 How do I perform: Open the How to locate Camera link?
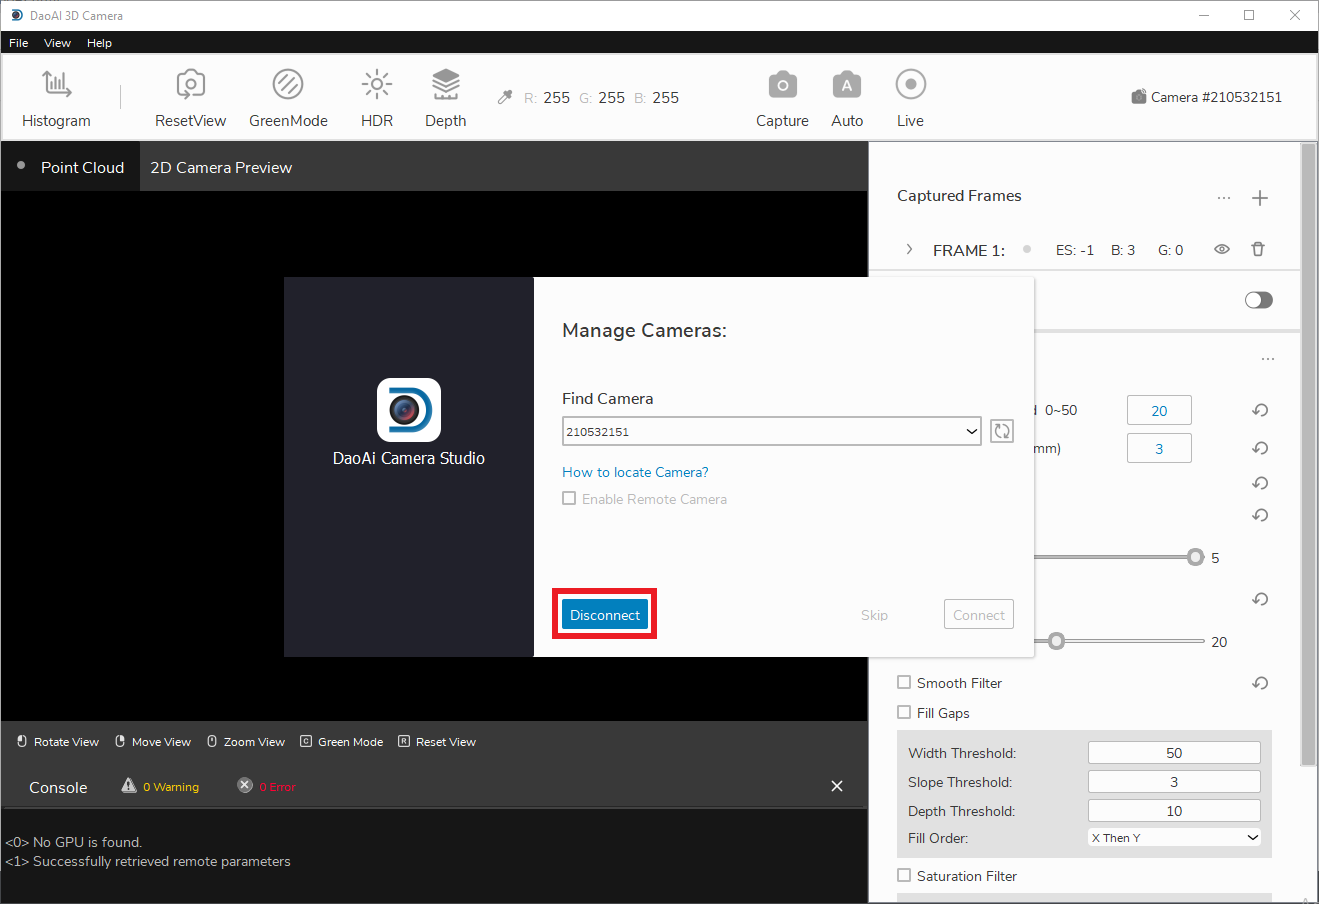635,472
